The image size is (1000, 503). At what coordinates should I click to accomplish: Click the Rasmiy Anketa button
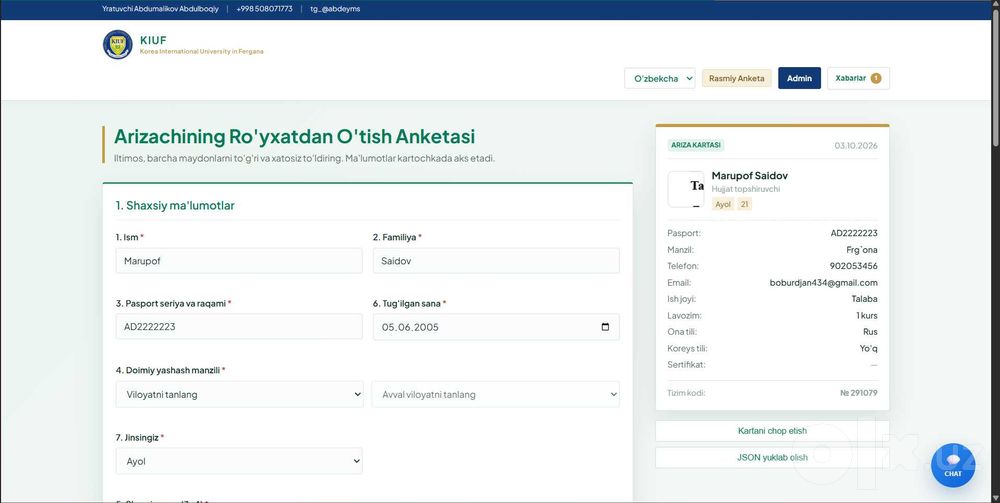click(x=737, y=78)
